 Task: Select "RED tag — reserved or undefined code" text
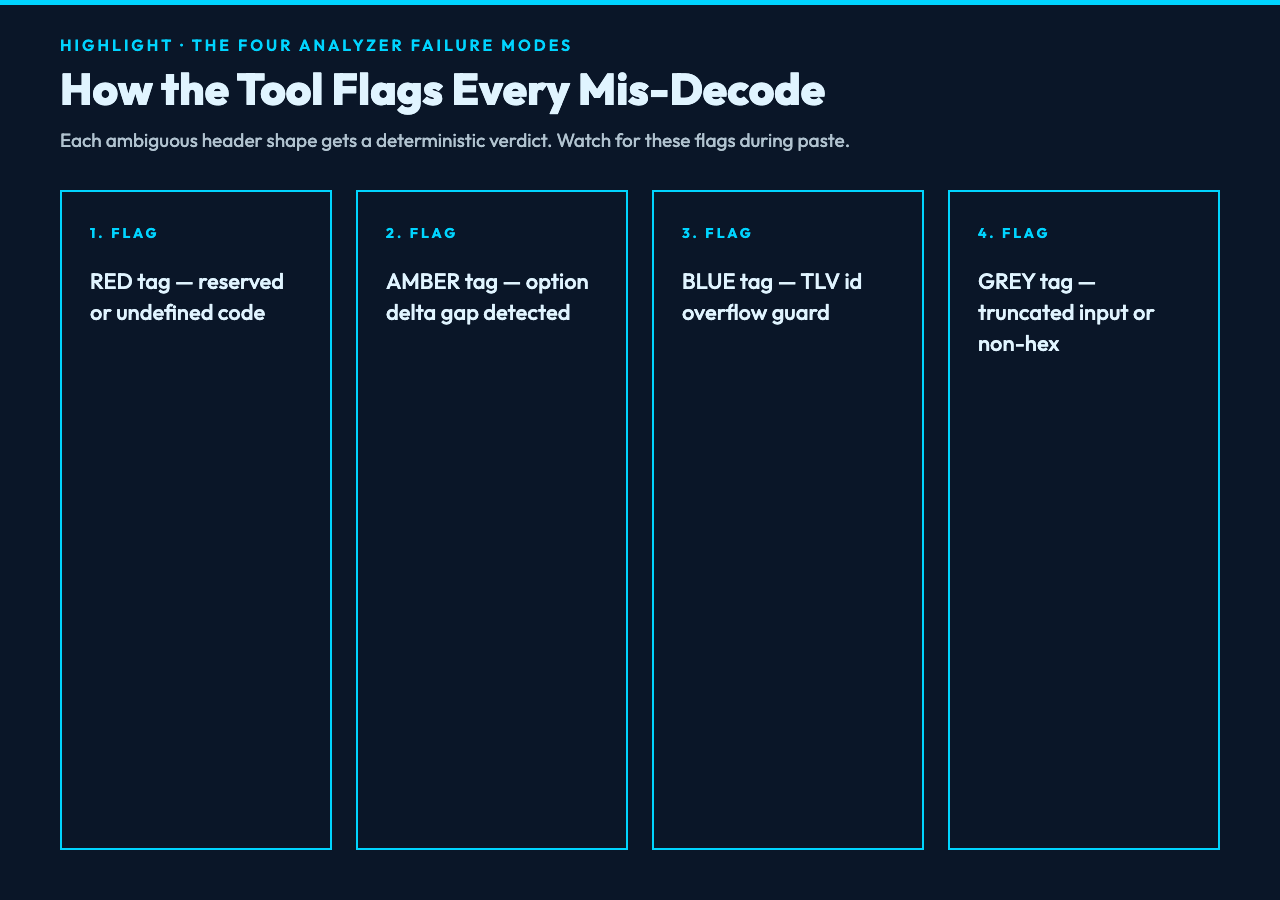[187, 297]
